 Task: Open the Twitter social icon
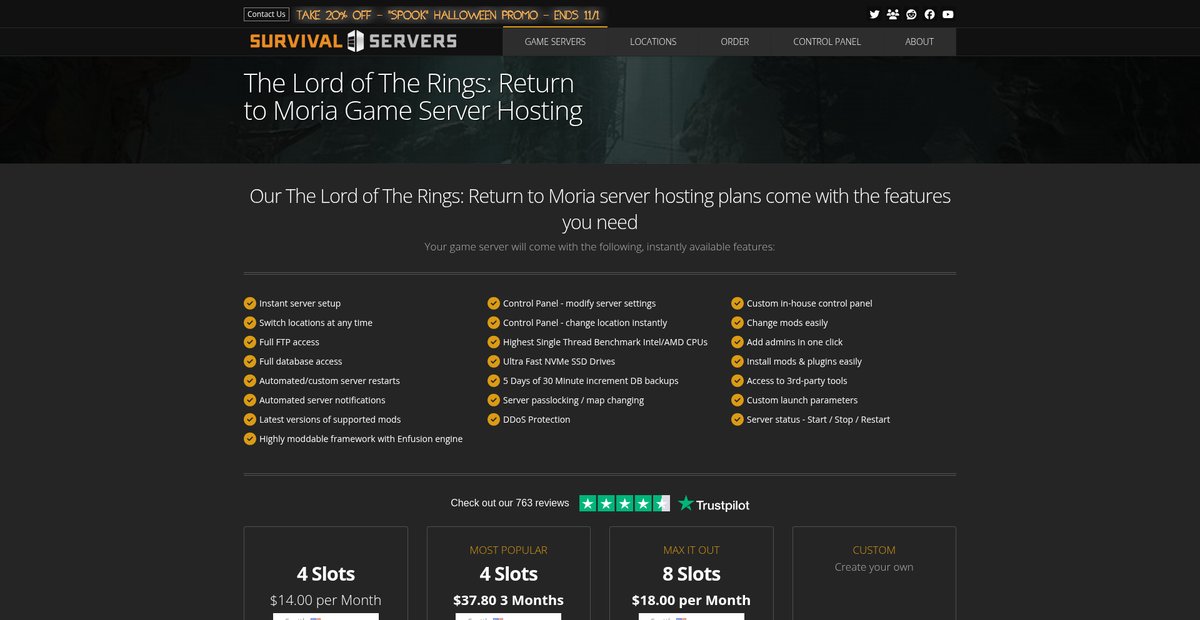pos(874,14)
